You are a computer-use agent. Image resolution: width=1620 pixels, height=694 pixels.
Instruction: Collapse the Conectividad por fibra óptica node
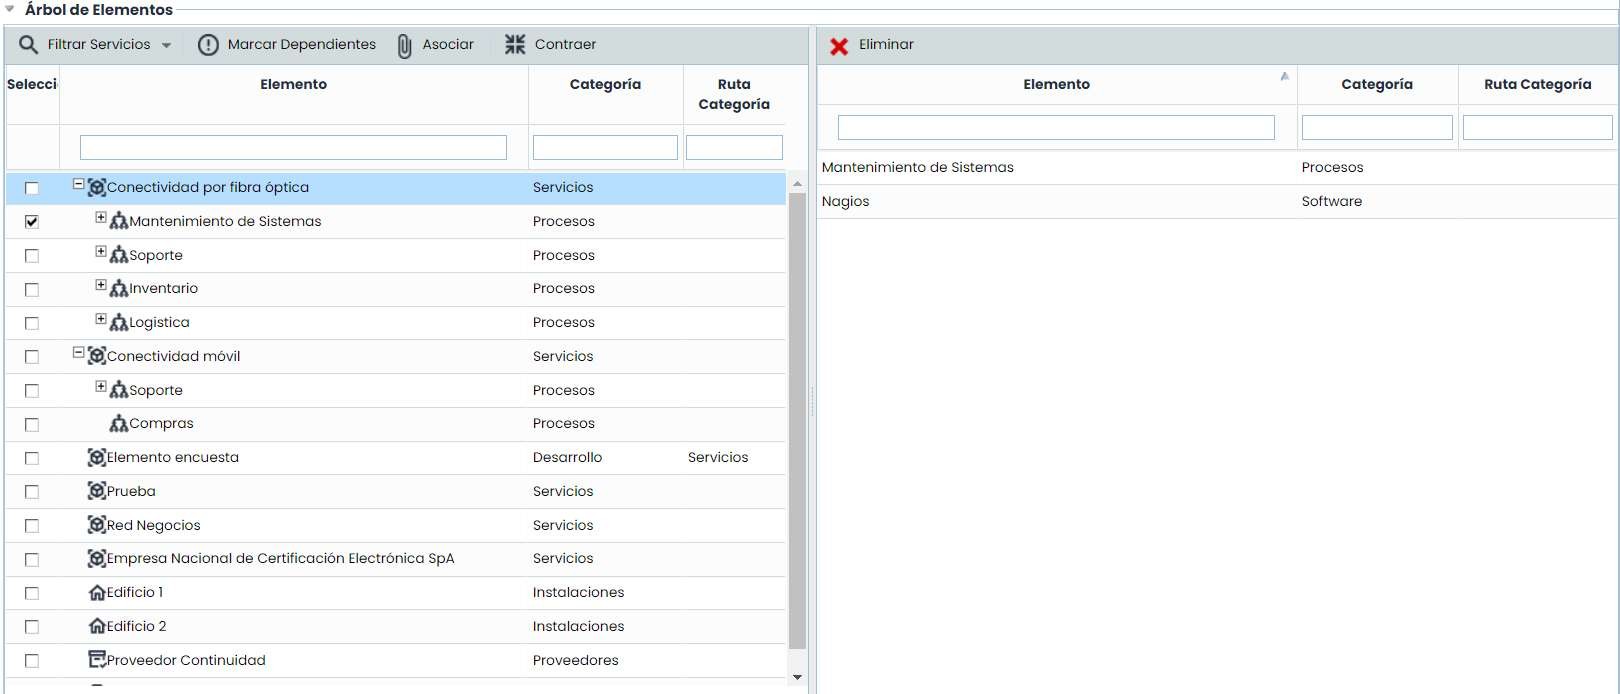click(x=79, y=185)
